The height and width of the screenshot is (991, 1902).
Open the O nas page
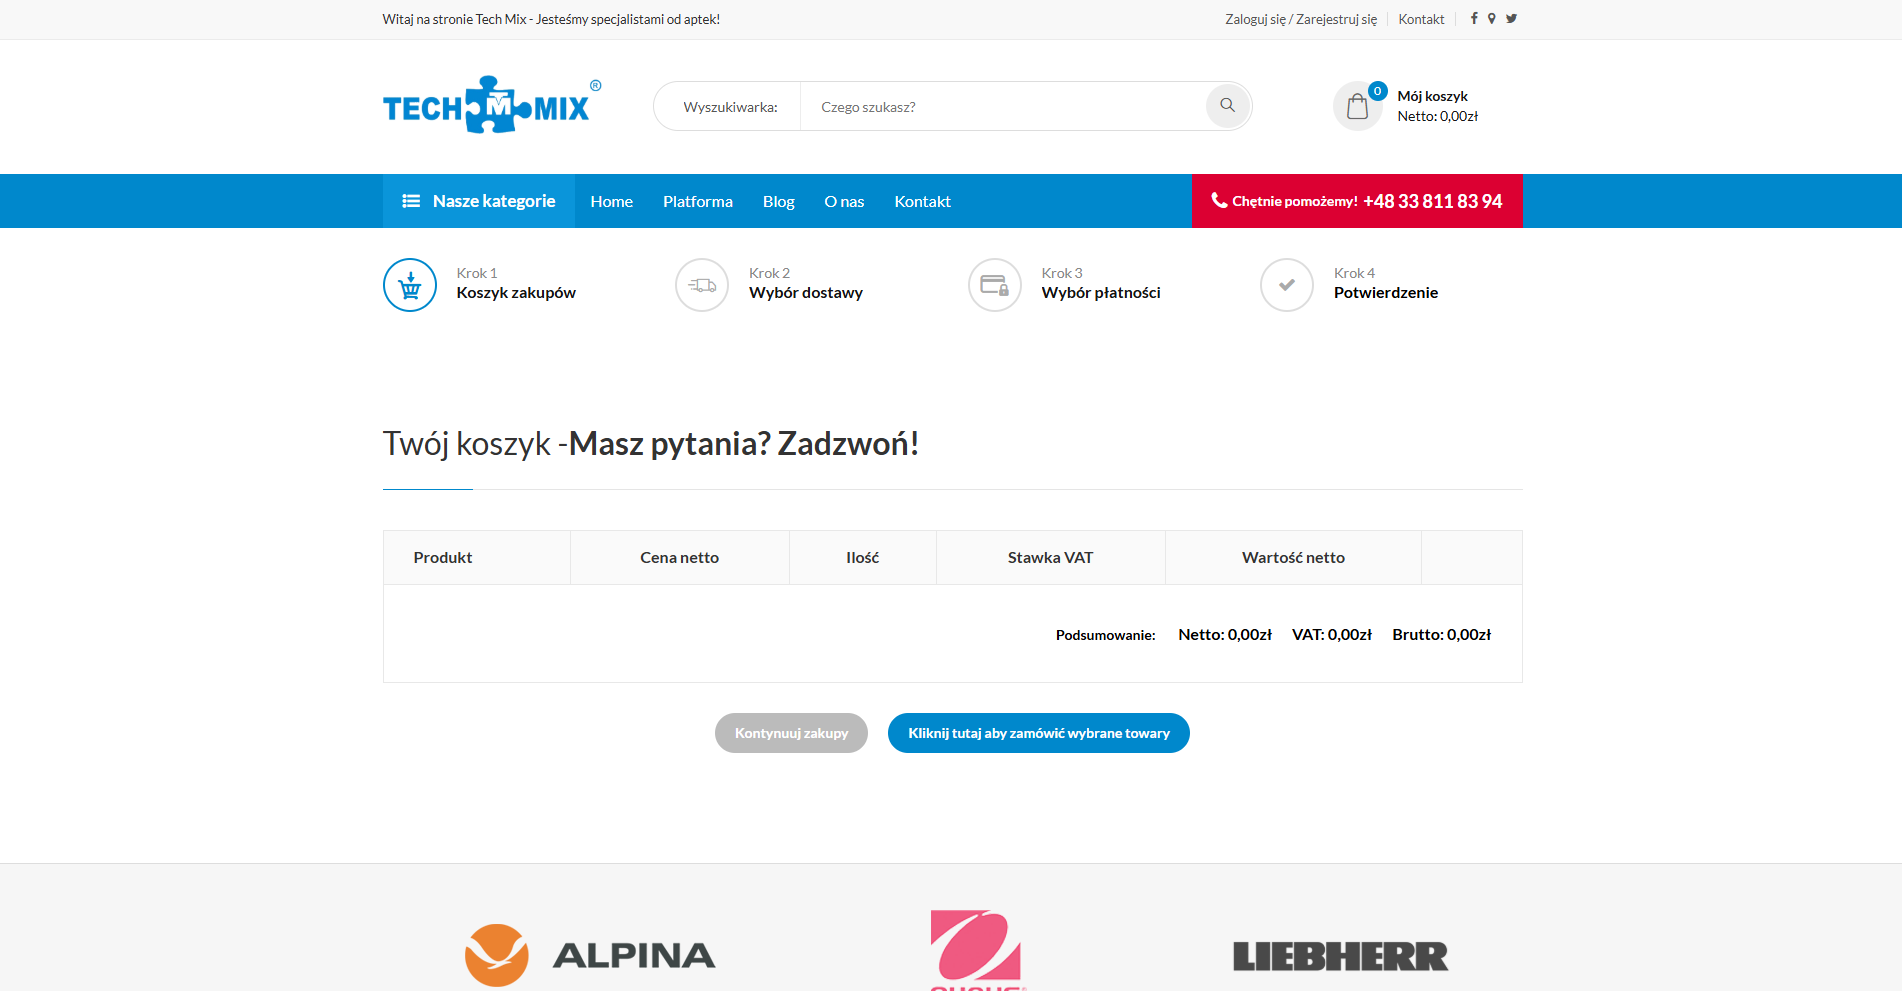(x=844, y=201)
